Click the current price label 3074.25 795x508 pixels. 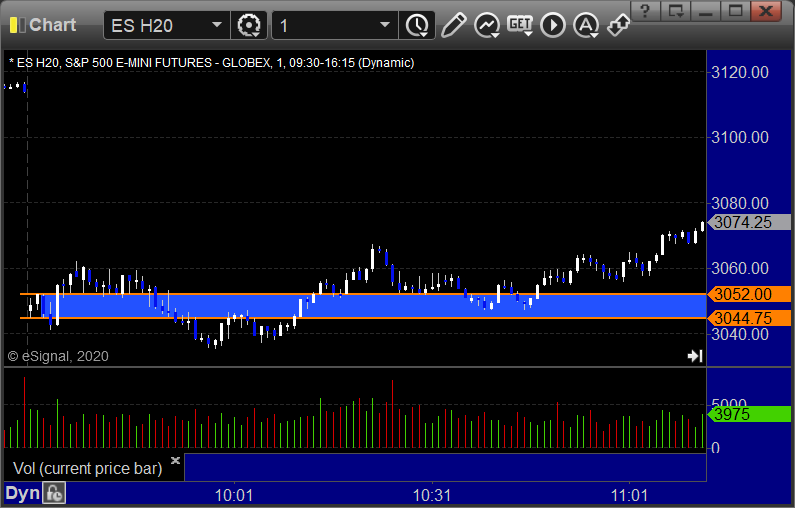click(749, 222)
